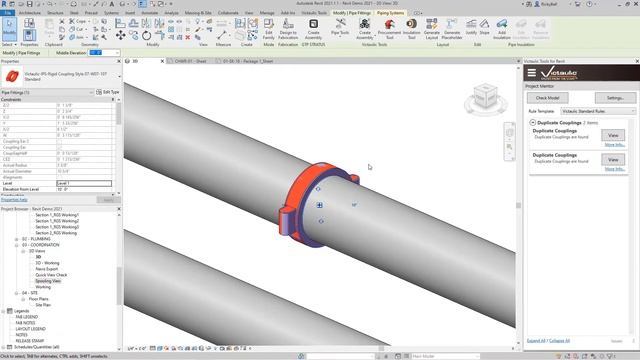
Task: Select Navis Export view in Project Browser
Action: (47, 269)
